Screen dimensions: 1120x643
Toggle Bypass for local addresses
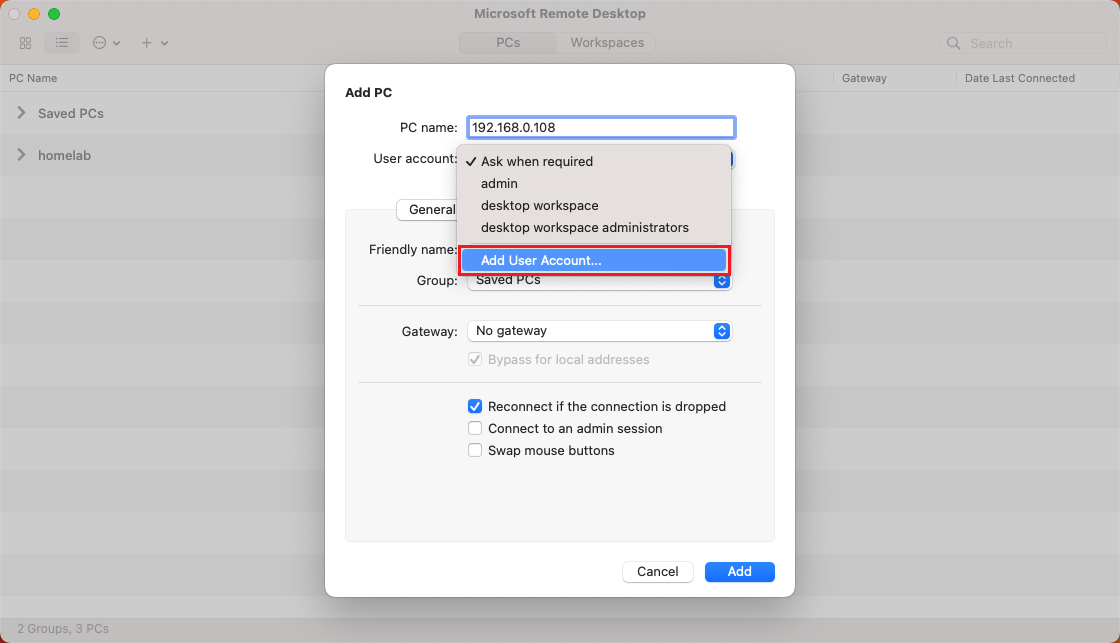point(475,359)
